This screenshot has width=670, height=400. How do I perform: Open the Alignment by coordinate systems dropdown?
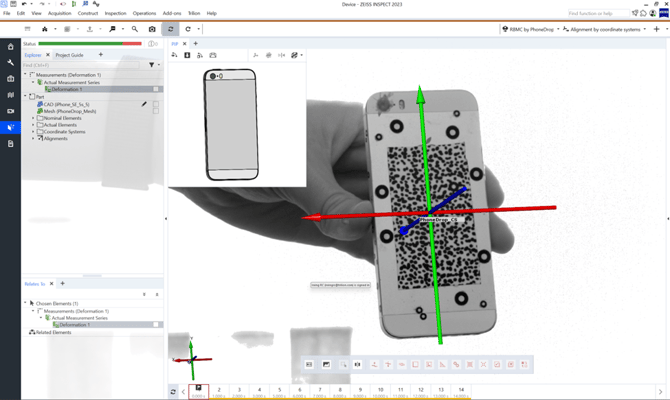coord(607,29)
